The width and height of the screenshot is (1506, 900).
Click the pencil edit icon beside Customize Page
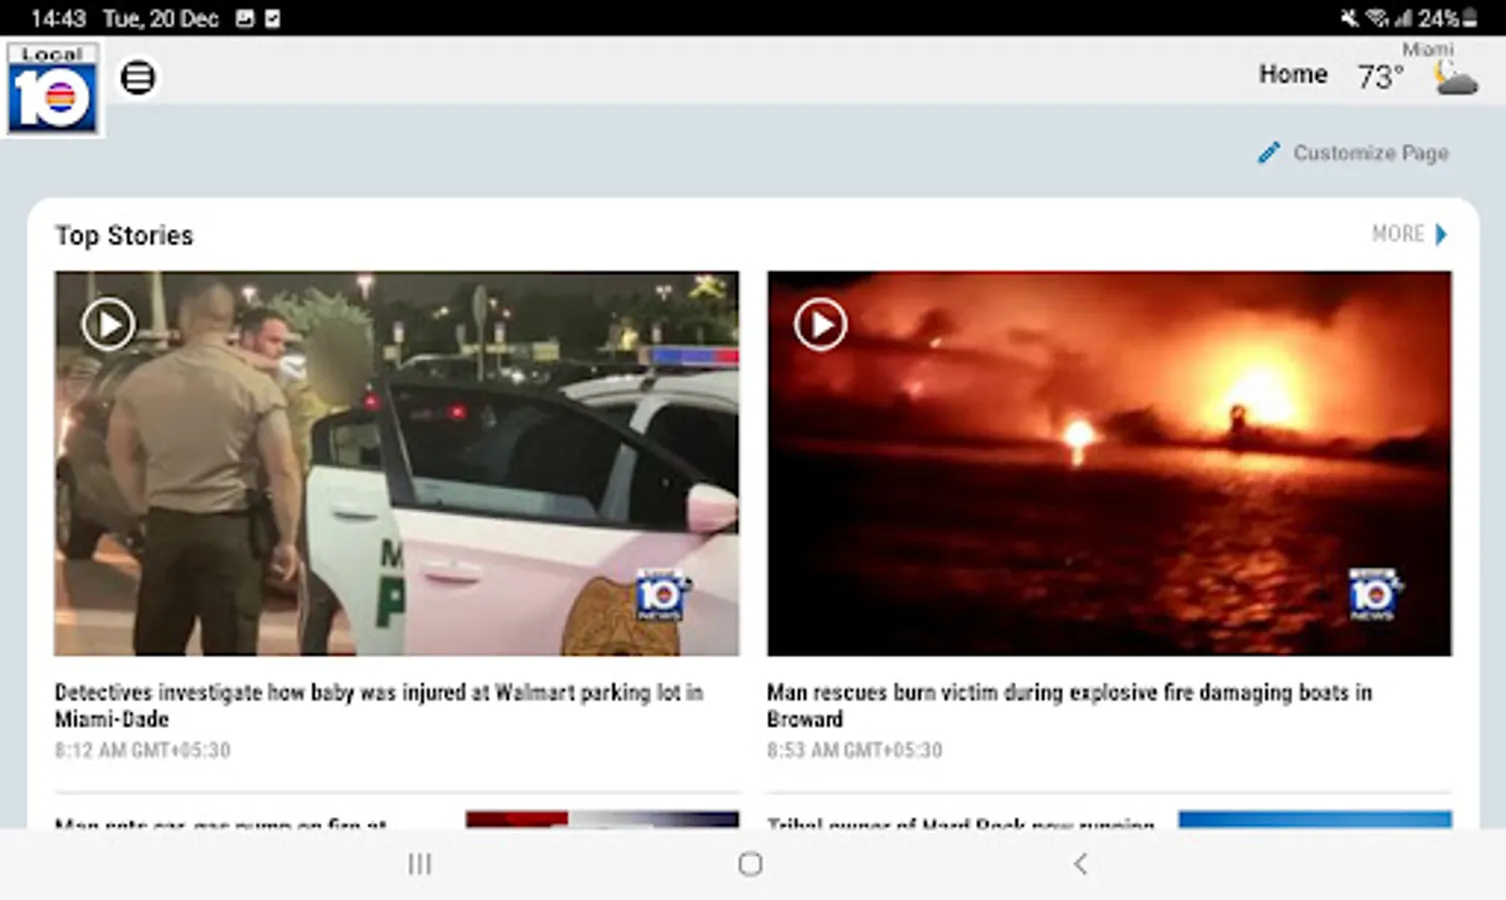[1268, 152]
